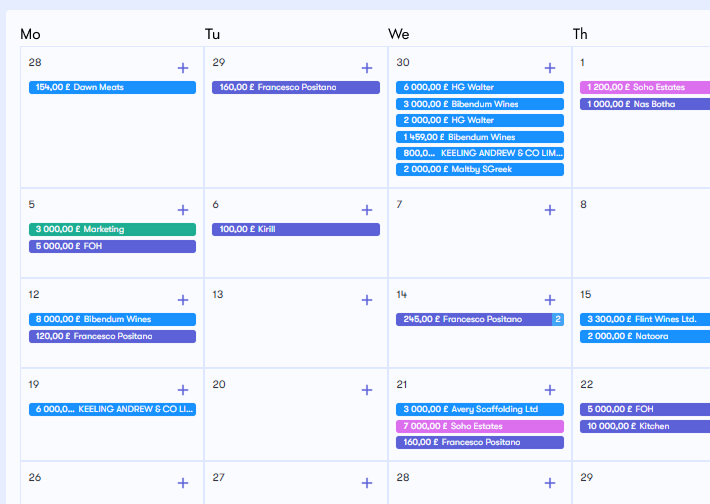Open the 154,00 £ Dawn Meats entry
Image resolution: width=710 pixels, height=504 pixels.
pos(112,88)
